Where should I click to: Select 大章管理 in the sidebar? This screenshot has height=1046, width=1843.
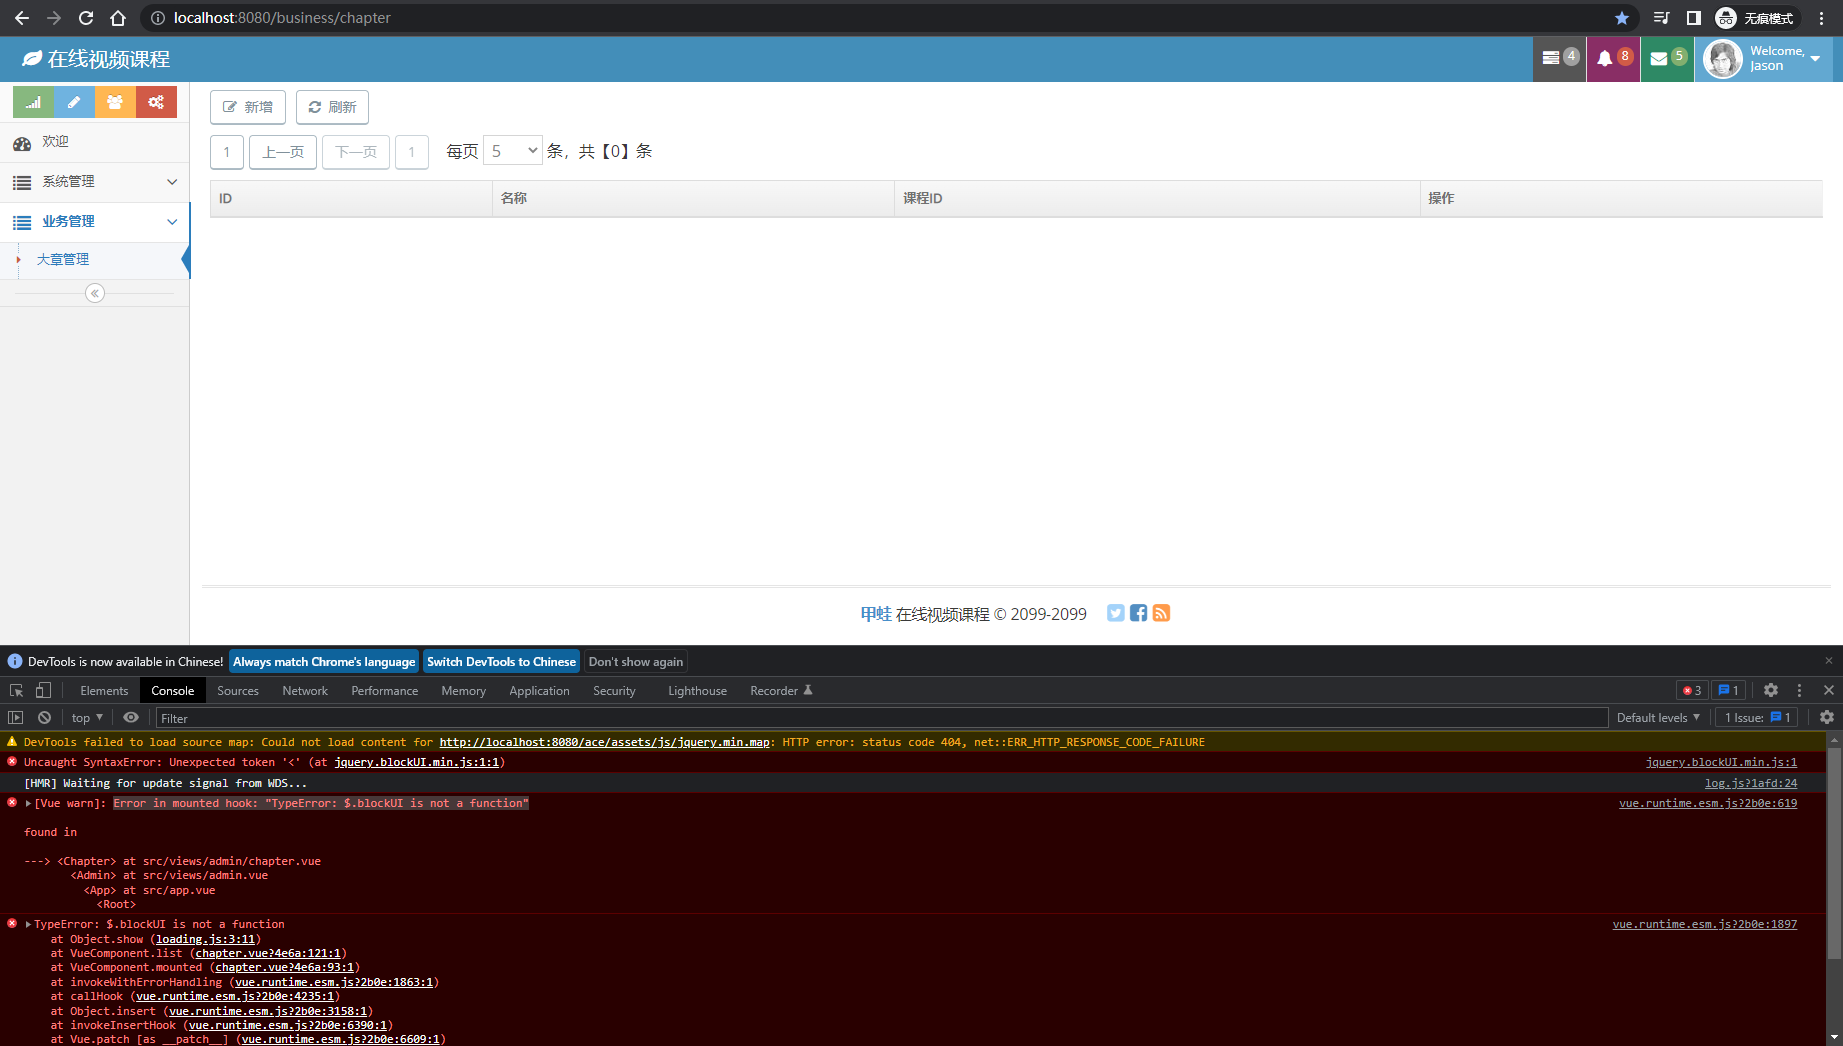95,260
